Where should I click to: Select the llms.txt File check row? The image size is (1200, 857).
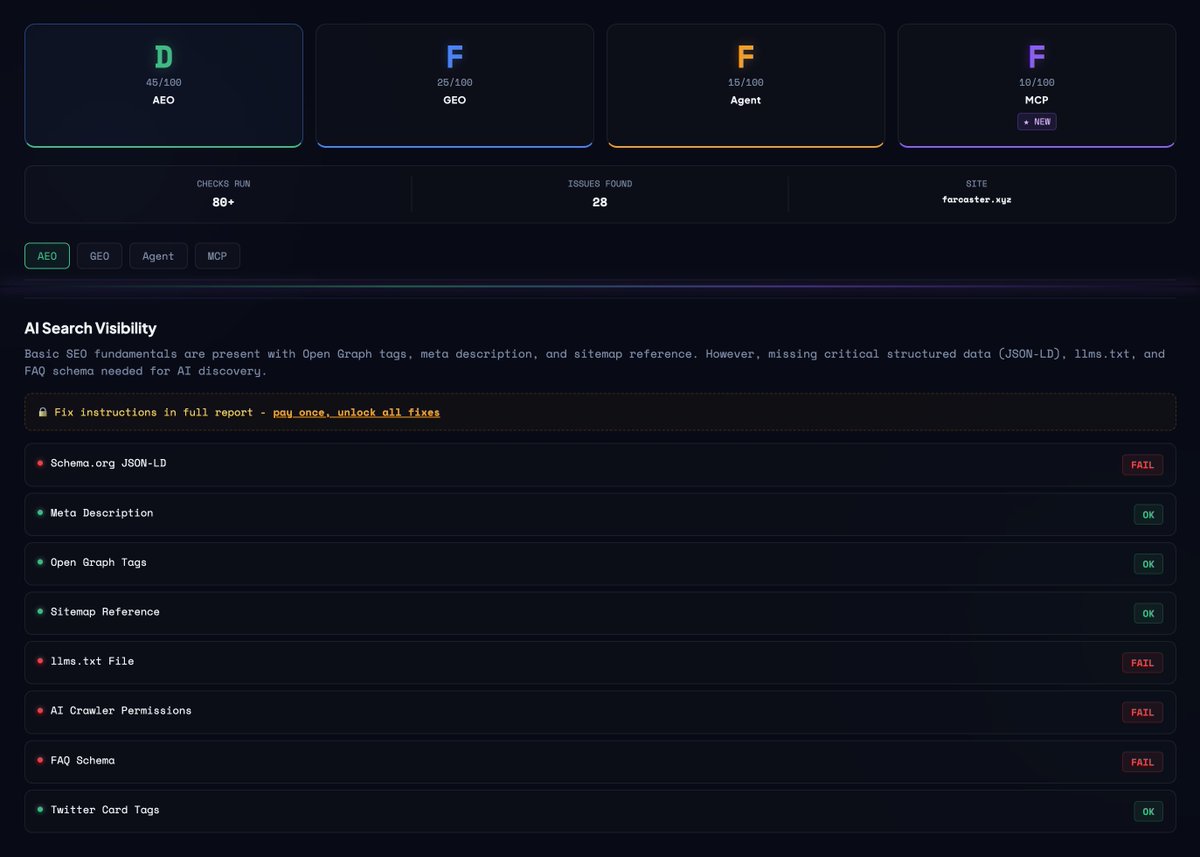pyautogui.click(x=600, y=663)
